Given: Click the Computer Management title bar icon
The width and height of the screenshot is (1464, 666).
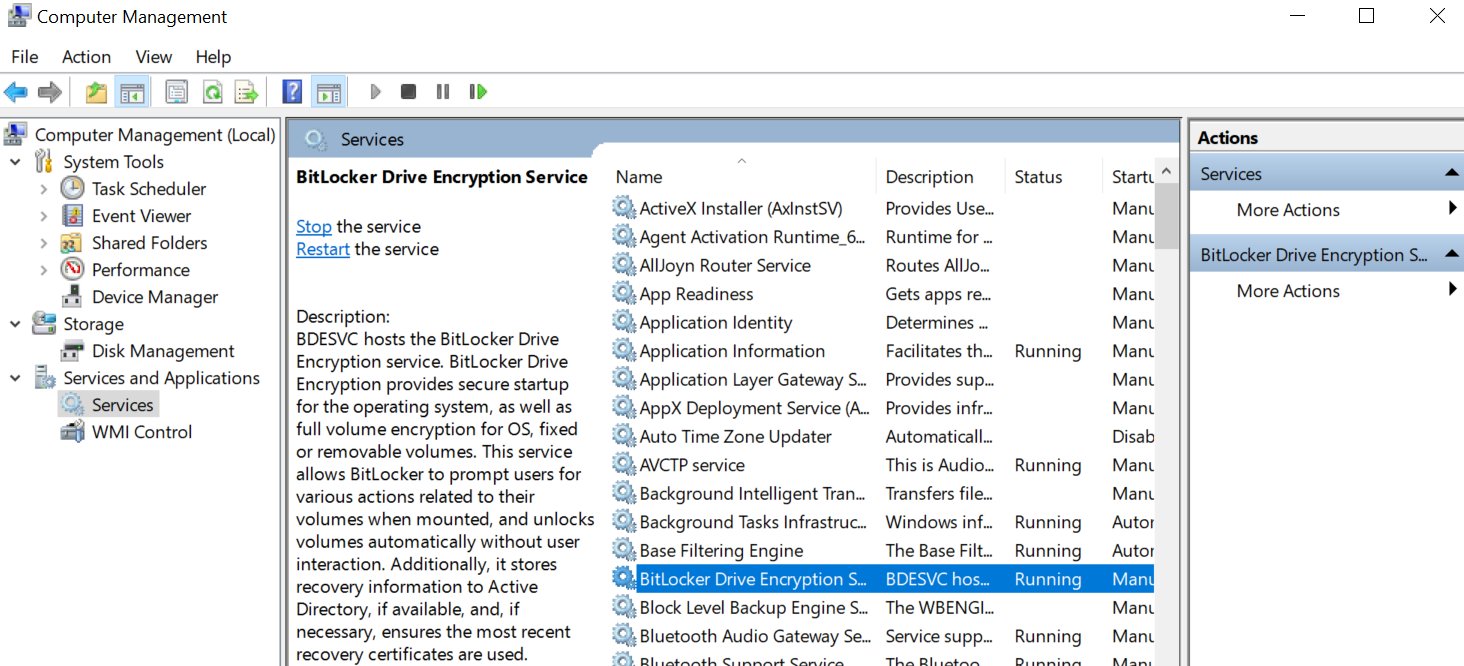Looking at the screenshot, I should (x=18, y=16).
